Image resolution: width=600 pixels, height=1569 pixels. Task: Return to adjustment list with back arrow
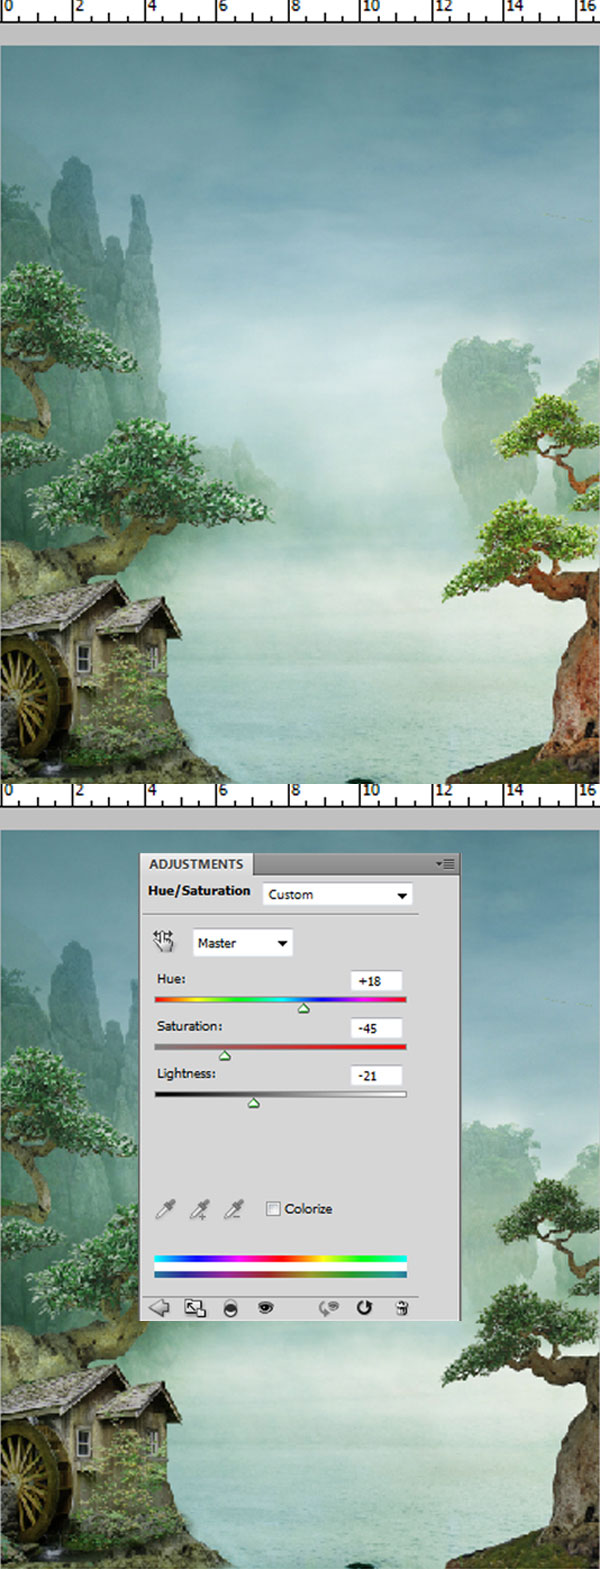pos(158,1307)
